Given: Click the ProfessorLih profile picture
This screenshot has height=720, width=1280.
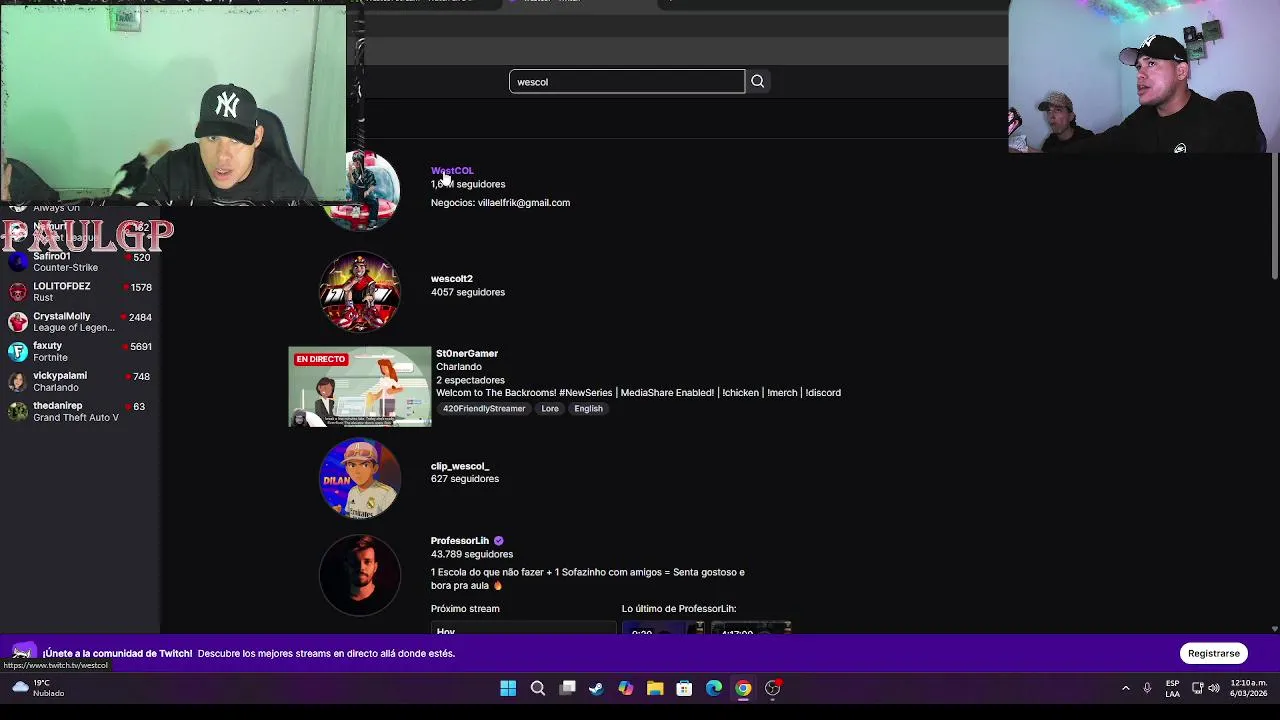Looking at the screenshot, I should coord(359,575).
